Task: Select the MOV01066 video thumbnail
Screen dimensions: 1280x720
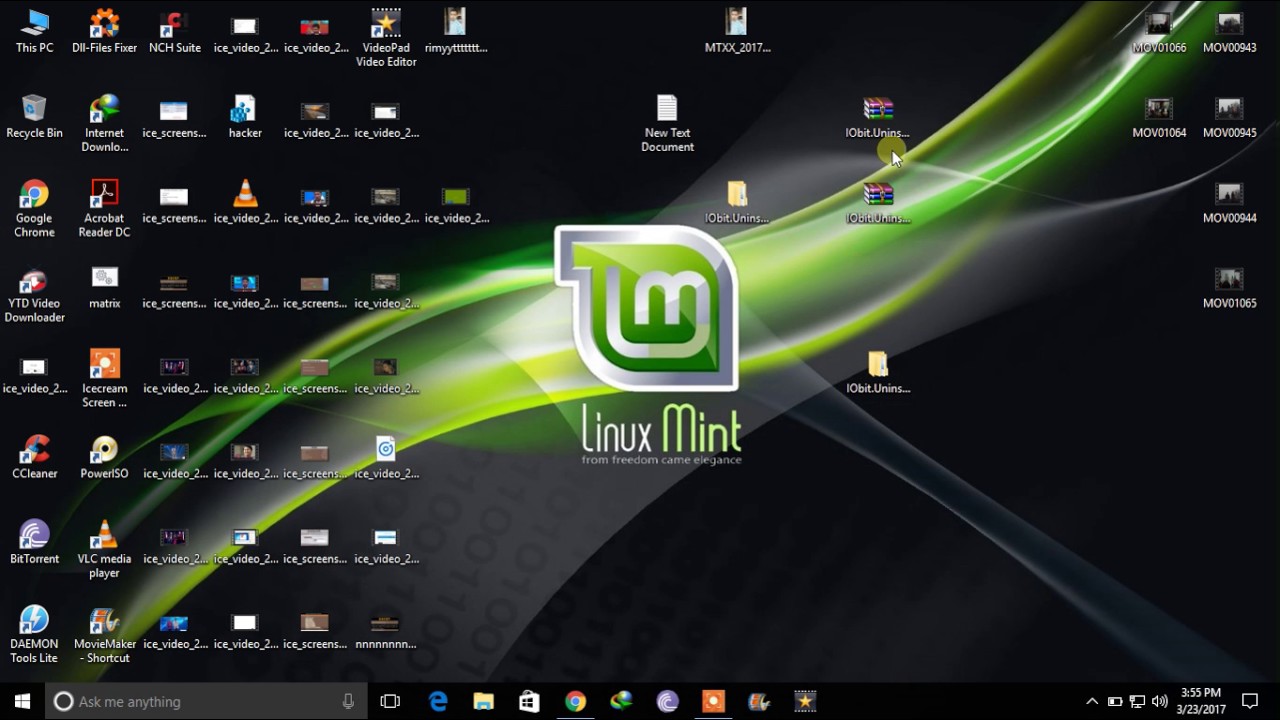Action: 1159,30
